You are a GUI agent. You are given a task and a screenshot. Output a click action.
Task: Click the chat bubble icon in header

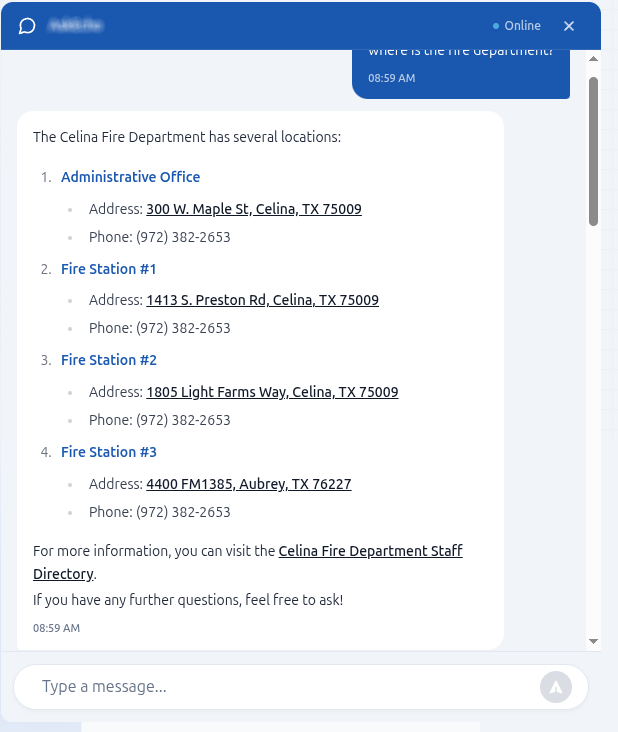(x=27, y=26)
